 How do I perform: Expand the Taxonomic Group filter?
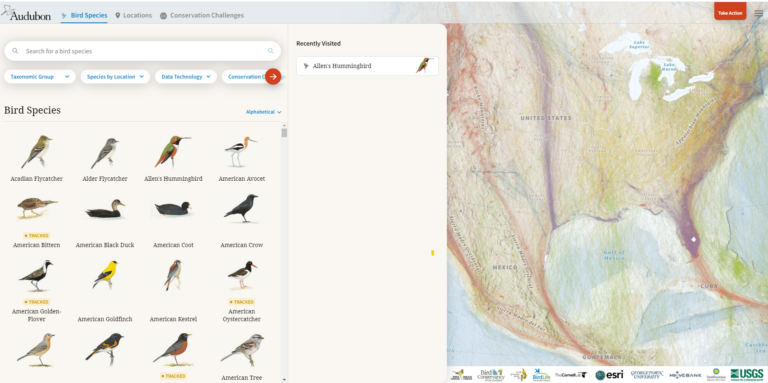point(40,76)
